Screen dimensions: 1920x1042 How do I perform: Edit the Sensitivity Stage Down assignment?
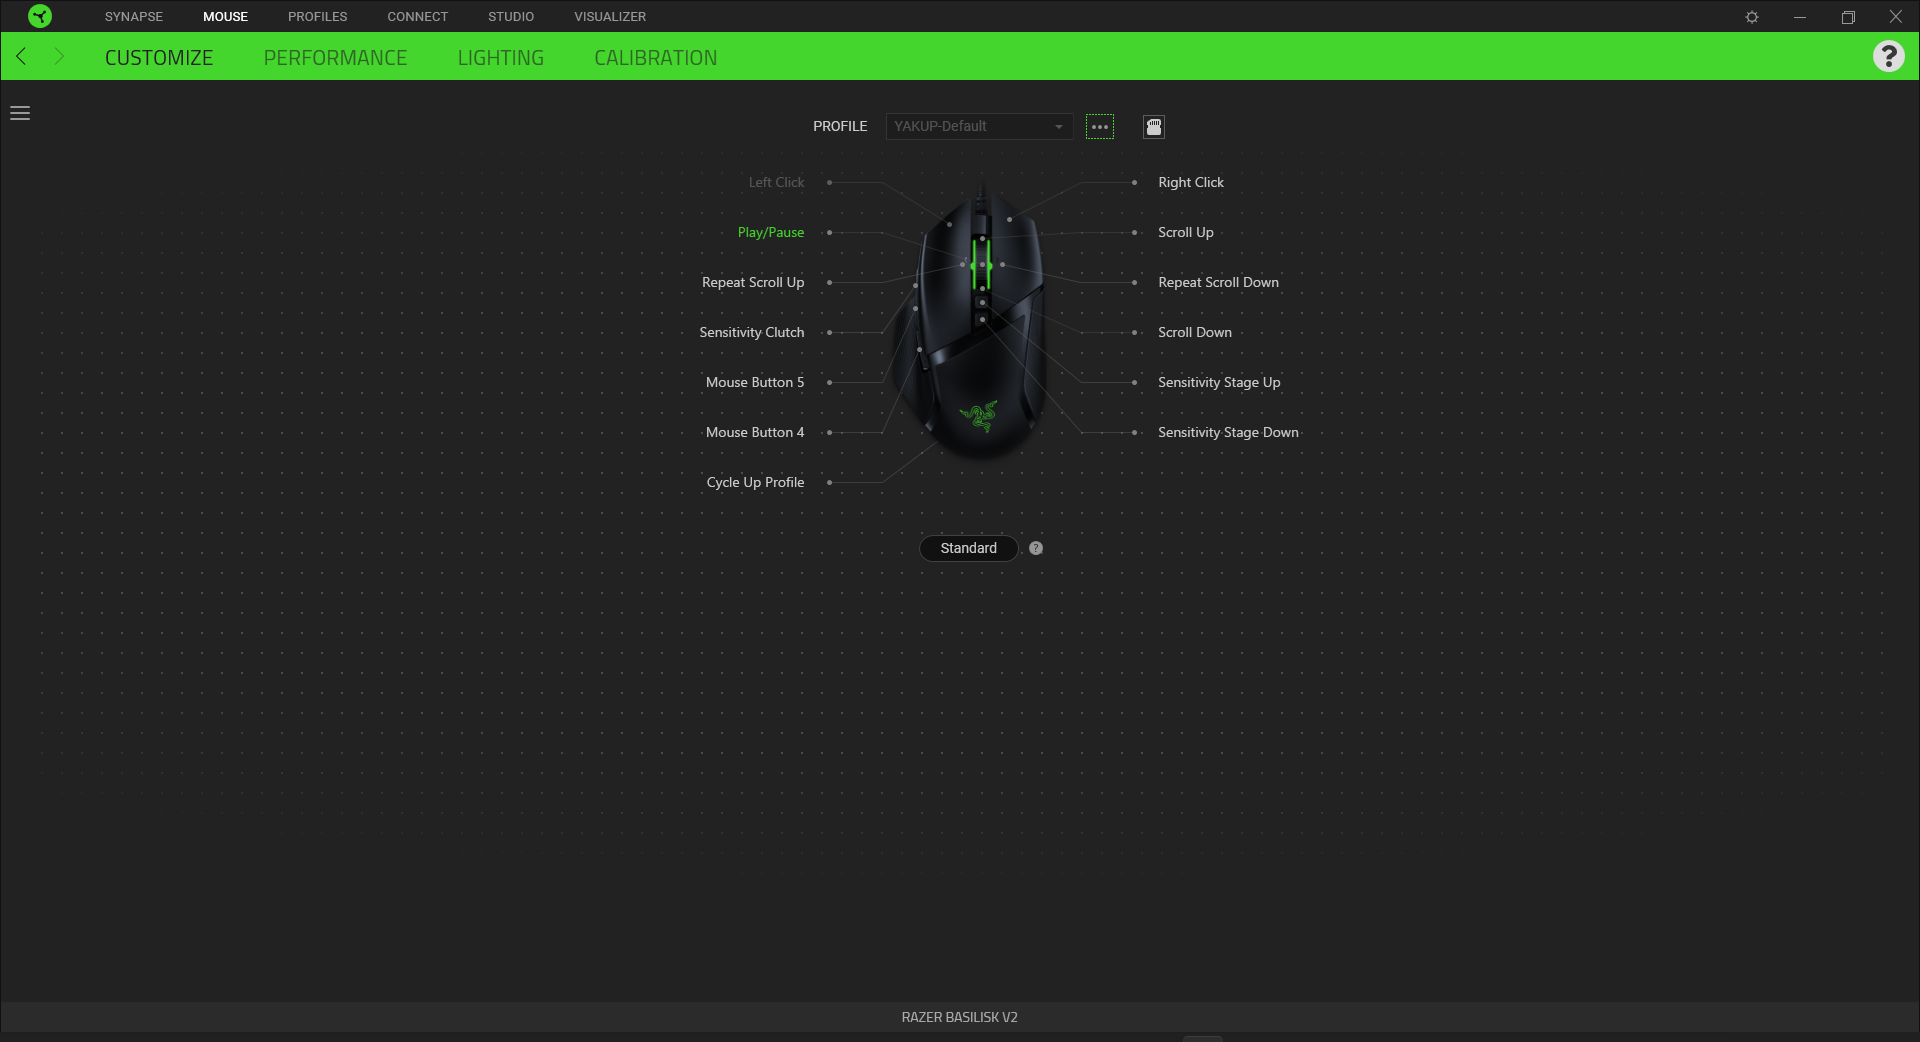tap(1228, 432)
